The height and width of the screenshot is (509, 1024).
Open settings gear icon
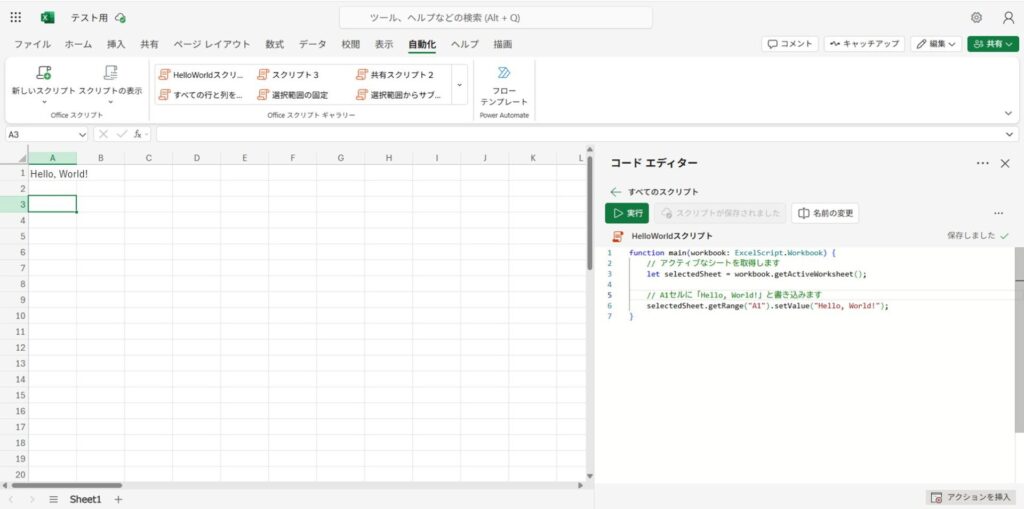976,18
